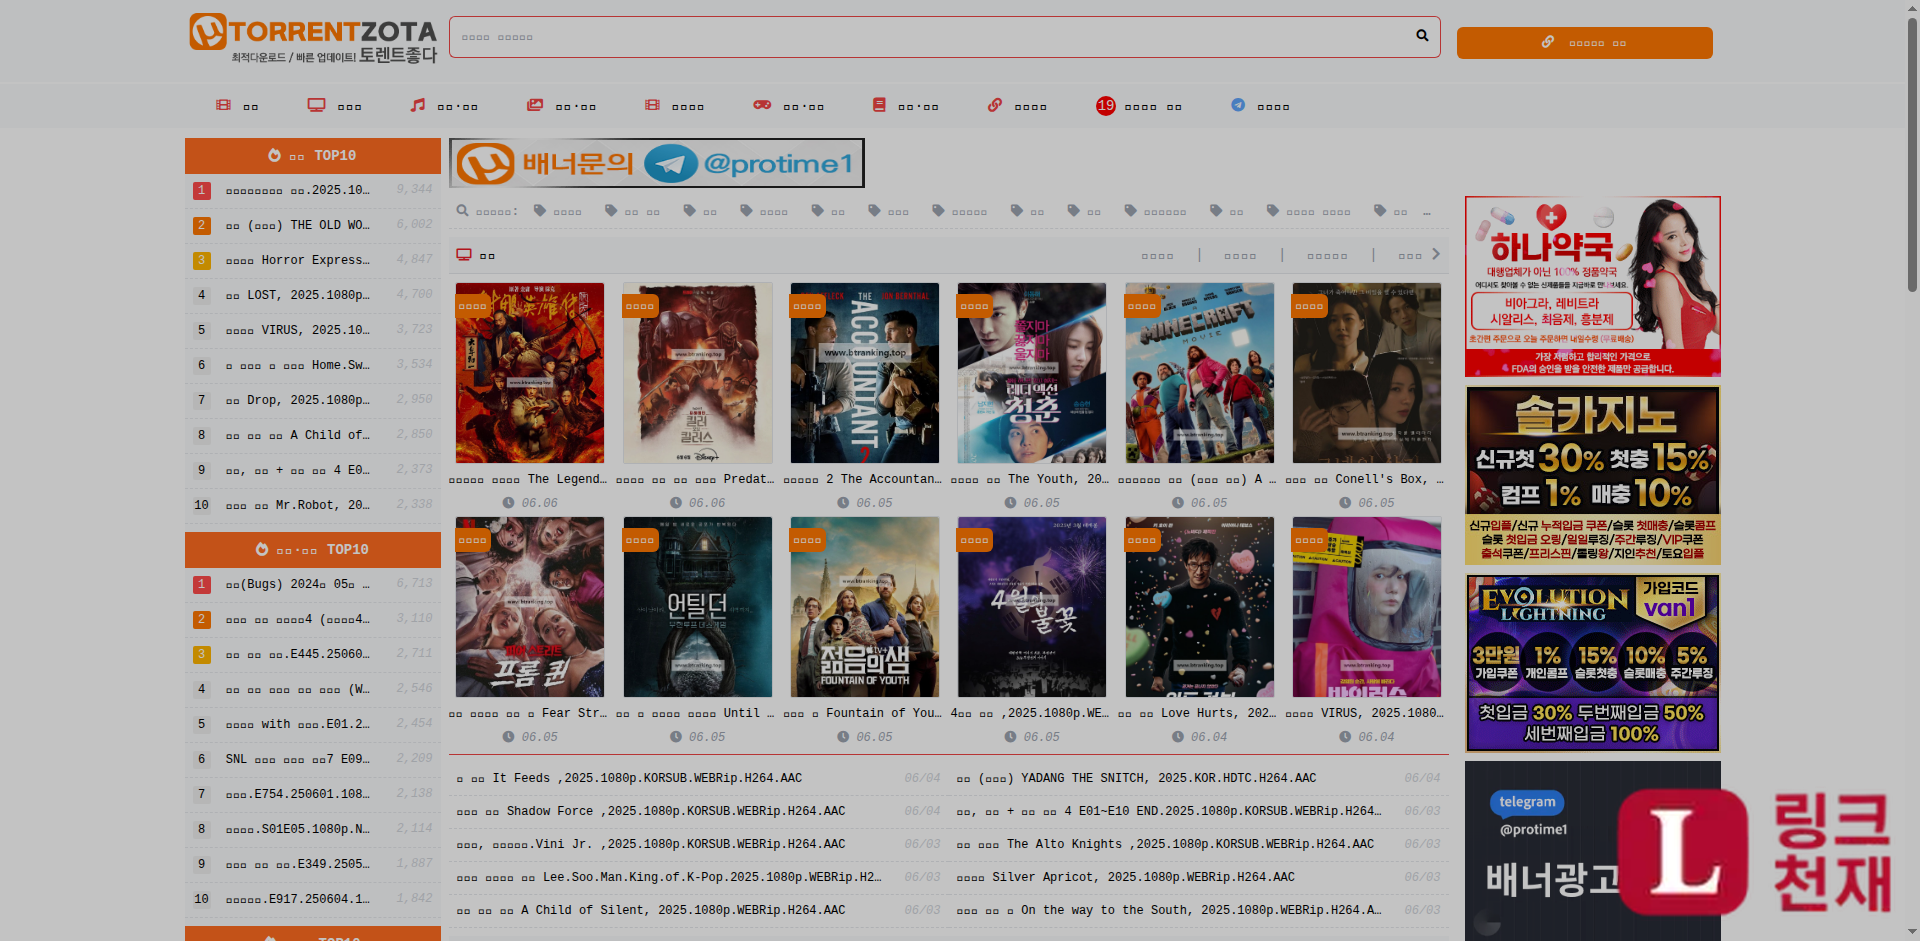The height and width of the screenshot is (941, 1920).
Task: Open the red 19 adult-badge category
Action: point(1105,106)
